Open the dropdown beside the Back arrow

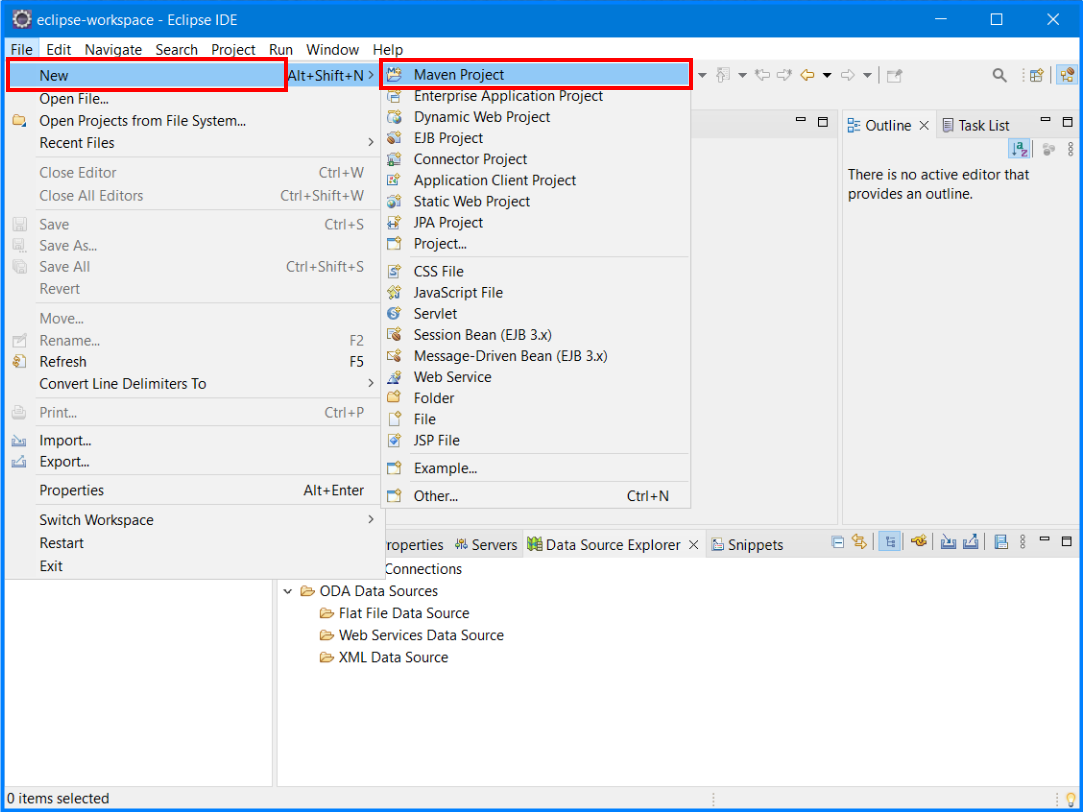[827, 75]
